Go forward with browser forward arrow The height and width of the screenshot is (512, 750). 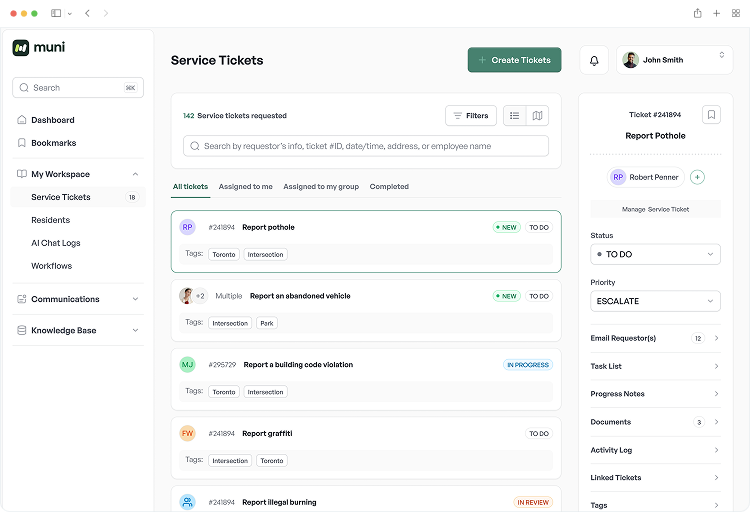click(106, 13)
